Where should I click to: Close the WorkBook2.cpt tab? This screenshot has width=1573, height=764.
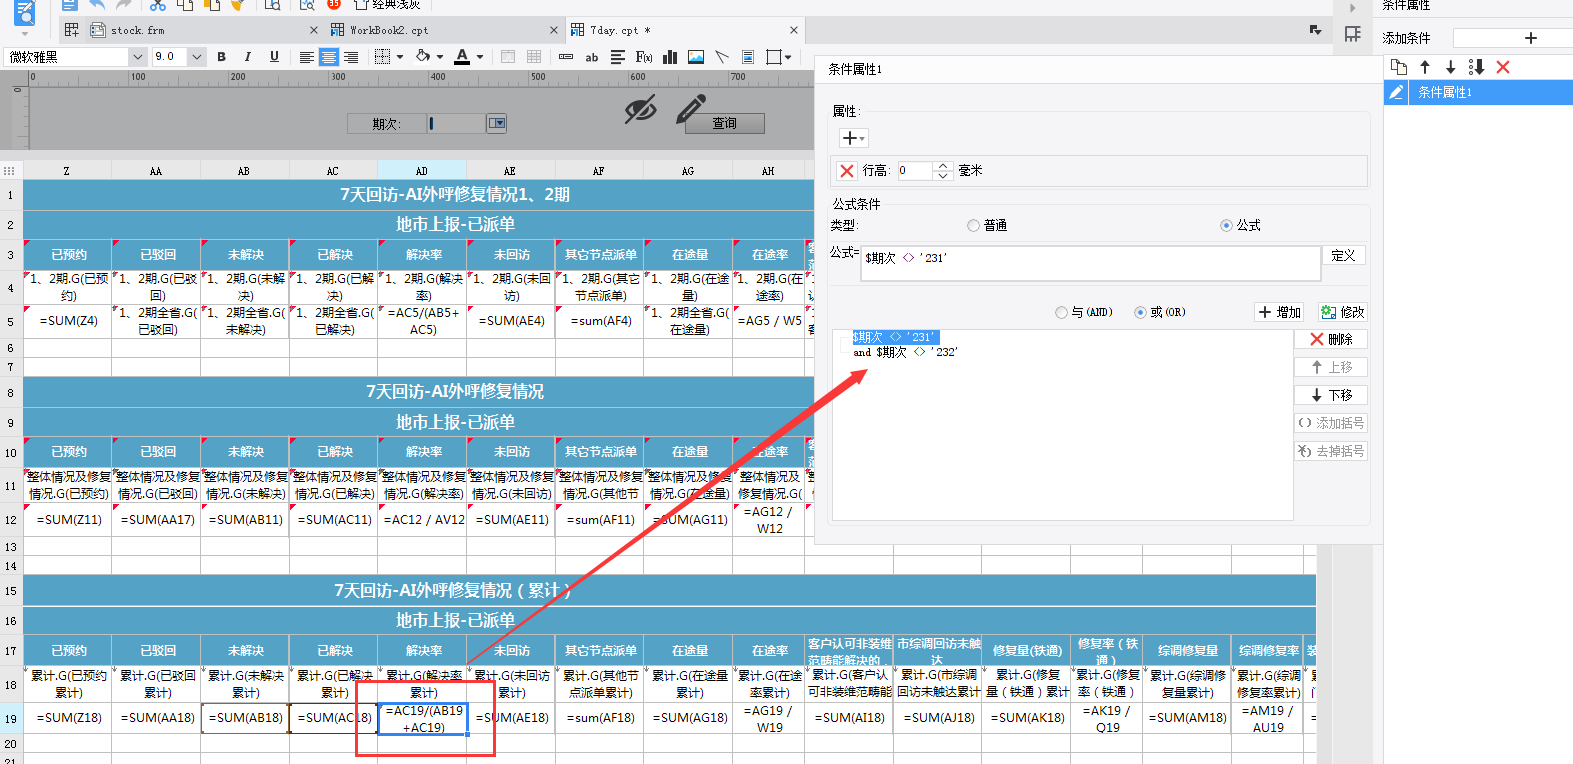click(554, 30)
